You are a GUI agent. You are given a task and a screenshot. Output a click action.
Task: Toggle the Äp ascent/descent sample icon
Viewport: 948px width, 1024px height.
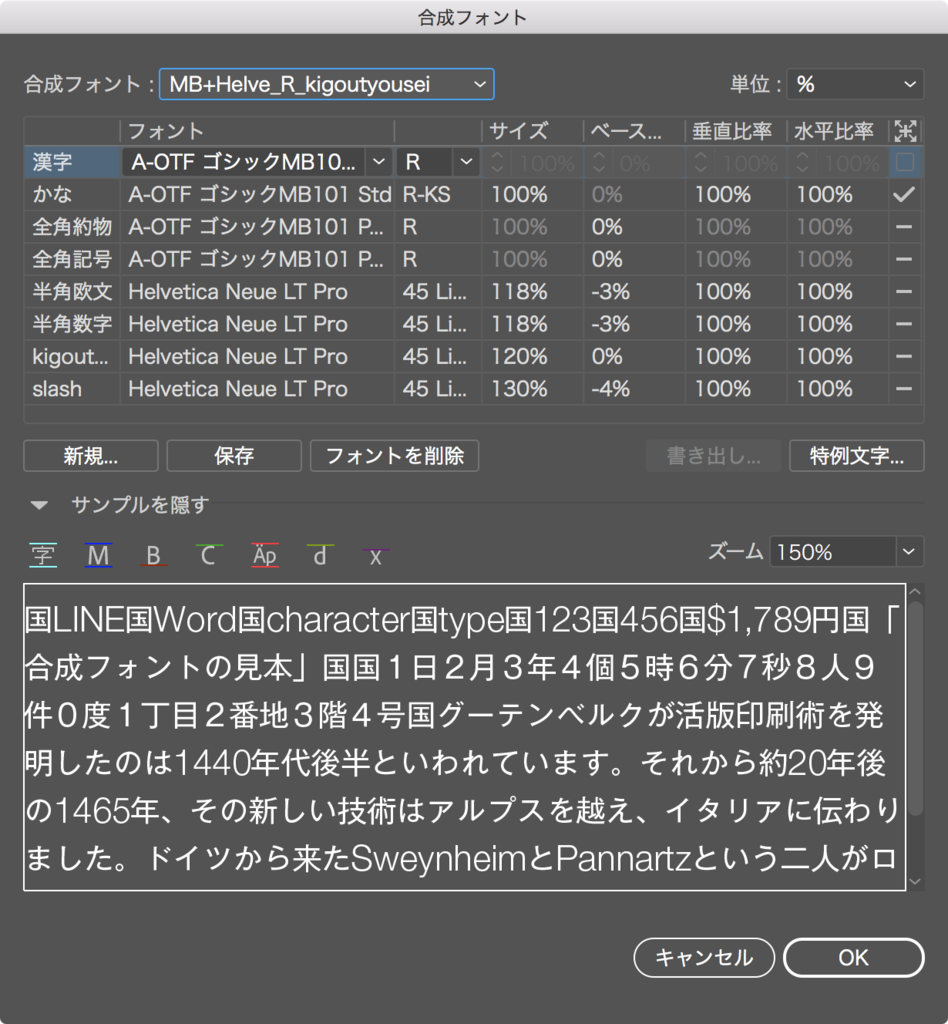click(264, 555)
